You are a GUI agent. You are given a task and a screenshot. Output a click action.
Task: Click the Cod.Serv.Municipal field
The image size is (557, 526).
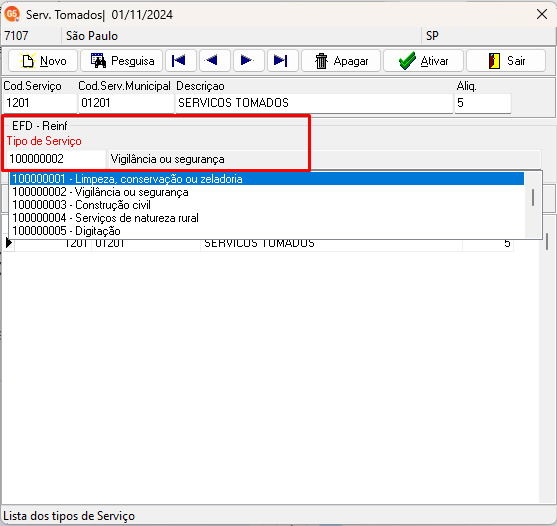pos(126,103)
